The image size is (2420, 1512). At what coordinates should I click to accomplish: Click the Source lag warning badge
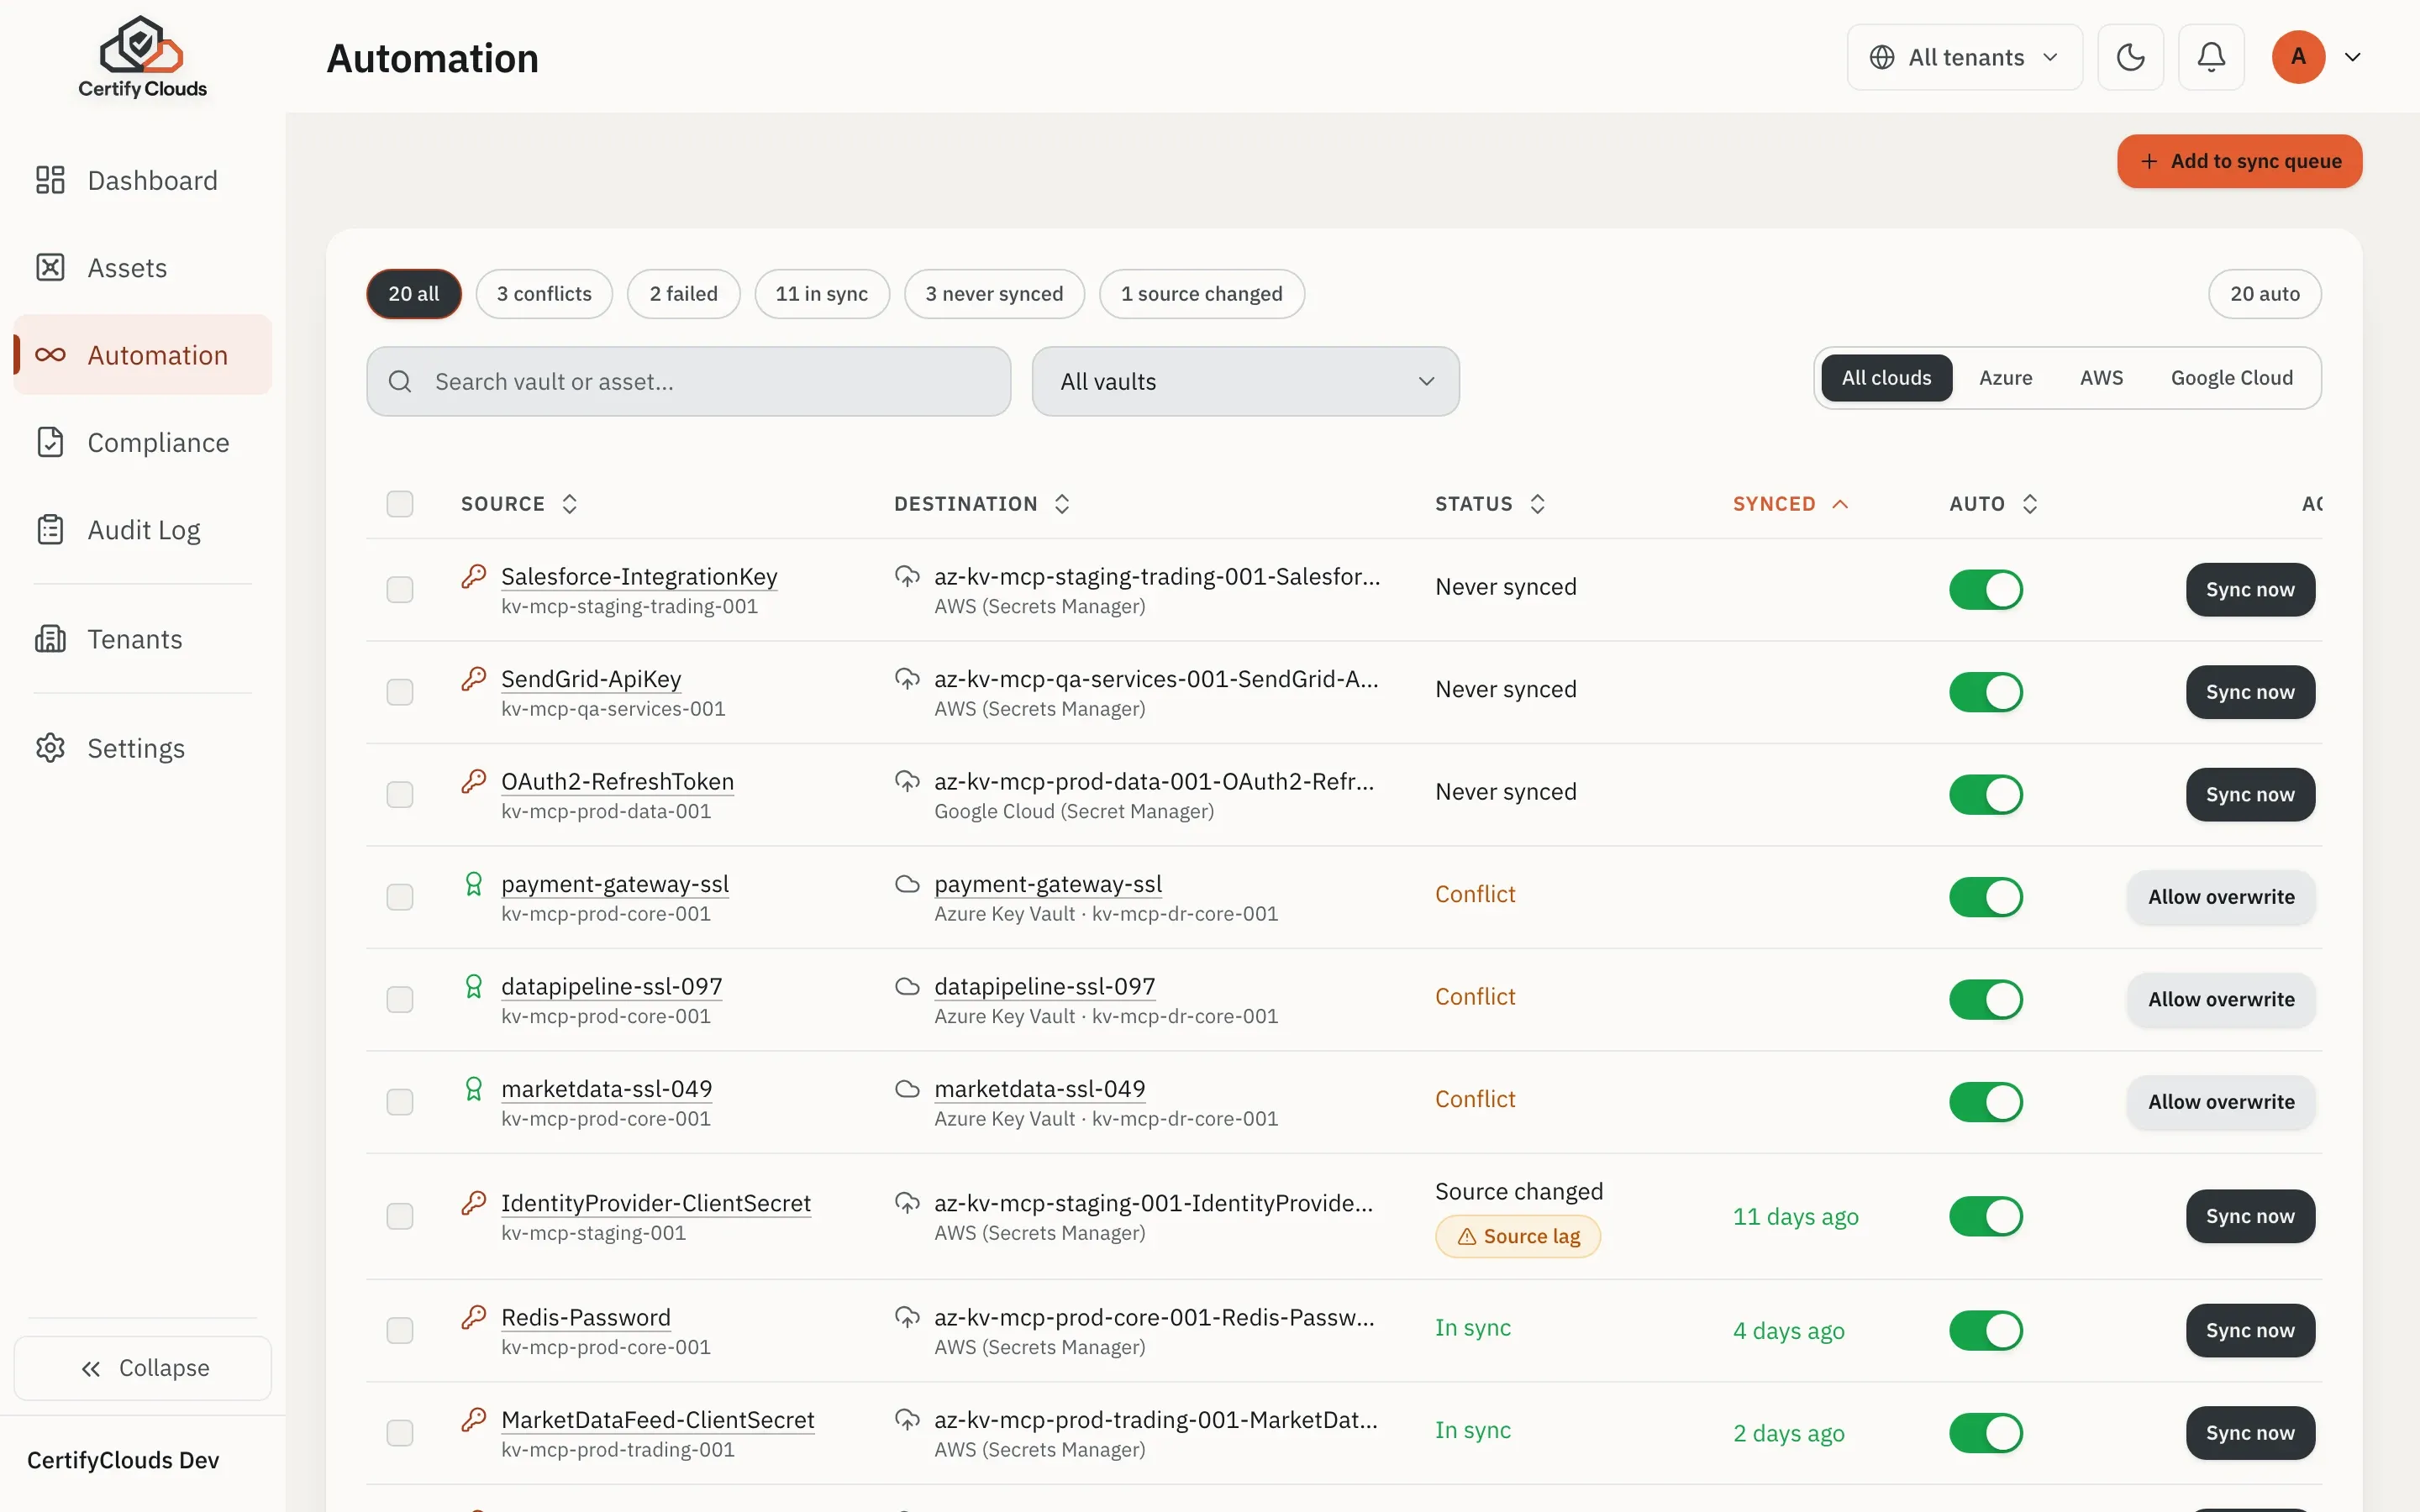(1517, 1236)
